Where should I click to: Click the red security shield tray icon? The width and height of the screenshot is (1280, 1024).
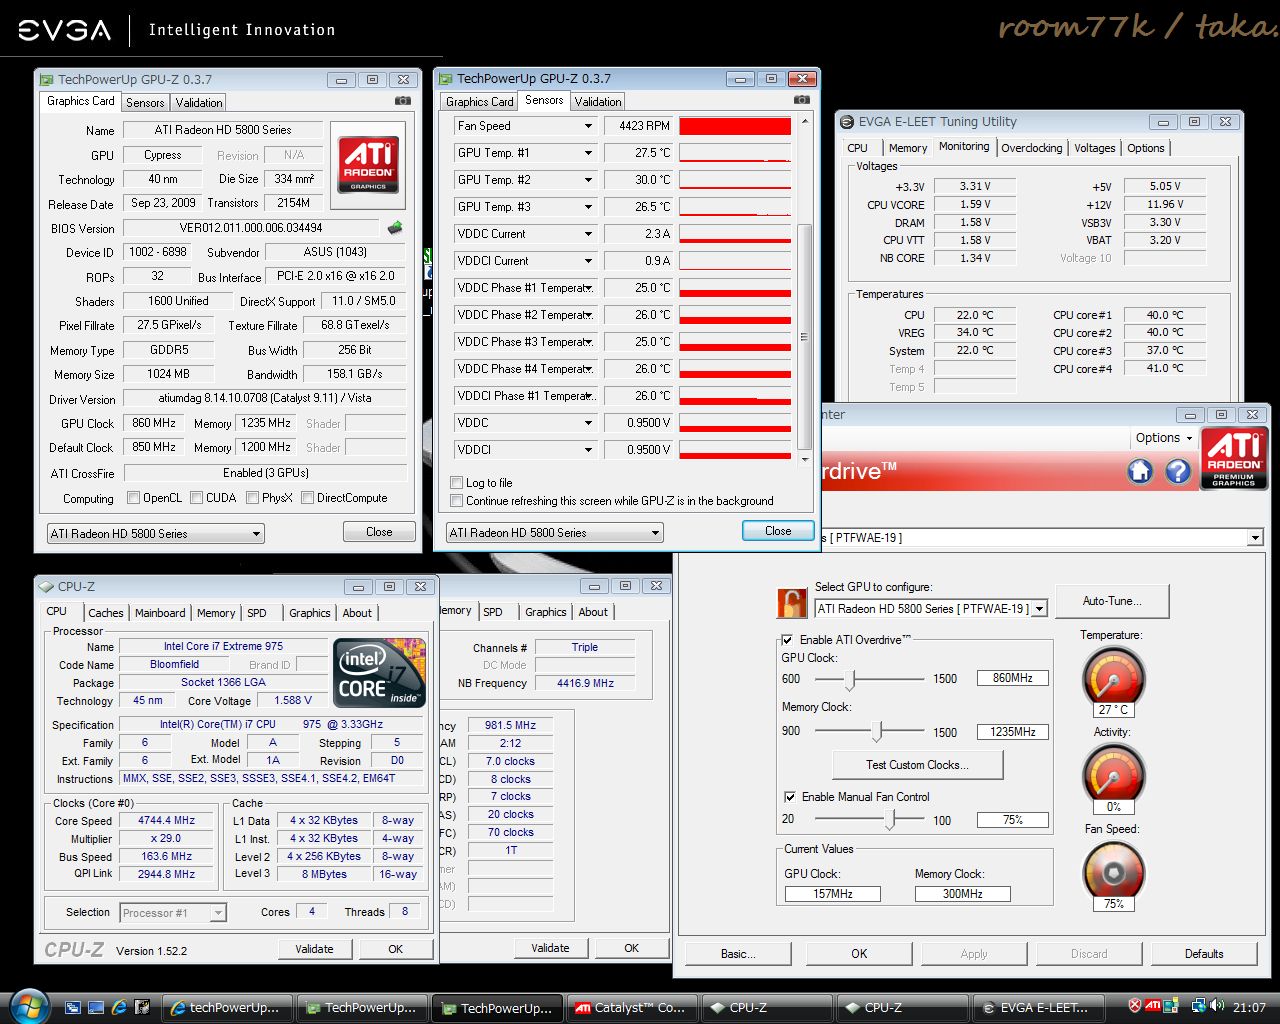[1135, 1006]
